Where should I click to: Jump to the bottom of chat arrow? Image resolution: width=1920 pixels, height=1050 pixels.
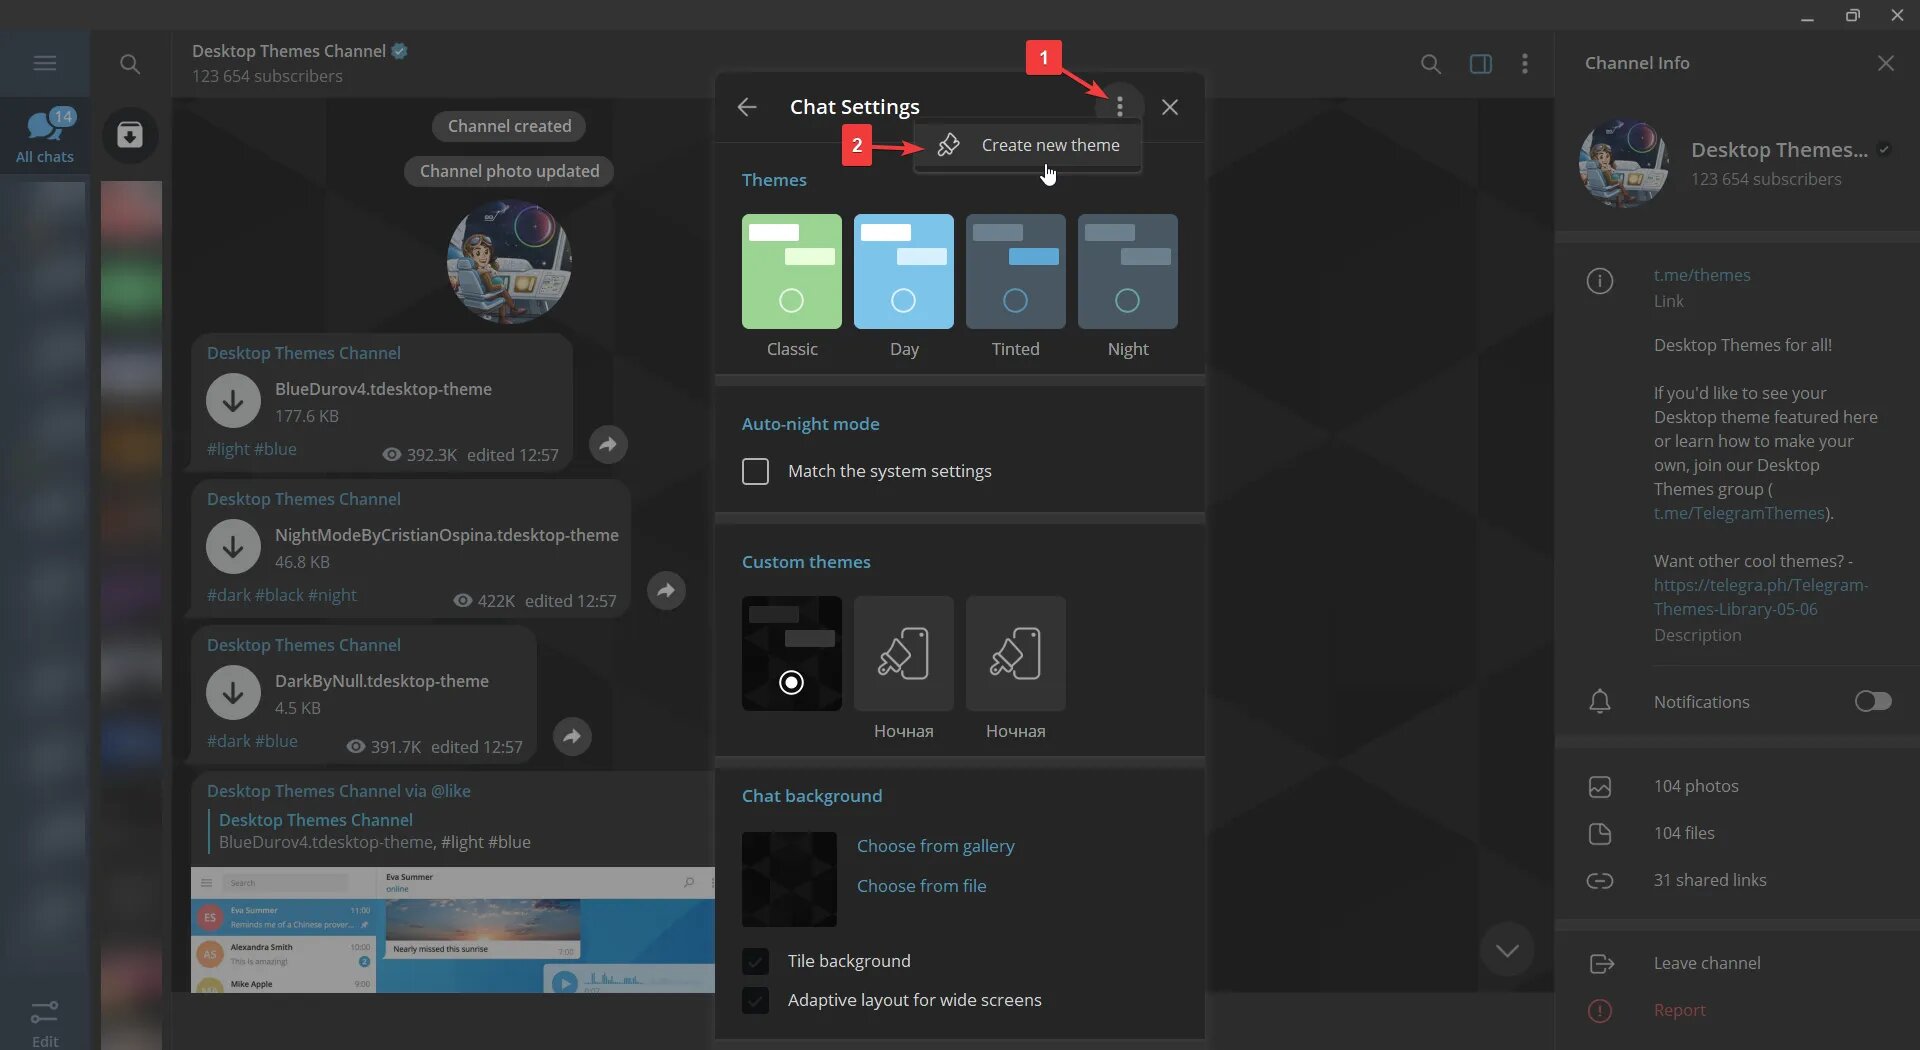click(1507, 950)
